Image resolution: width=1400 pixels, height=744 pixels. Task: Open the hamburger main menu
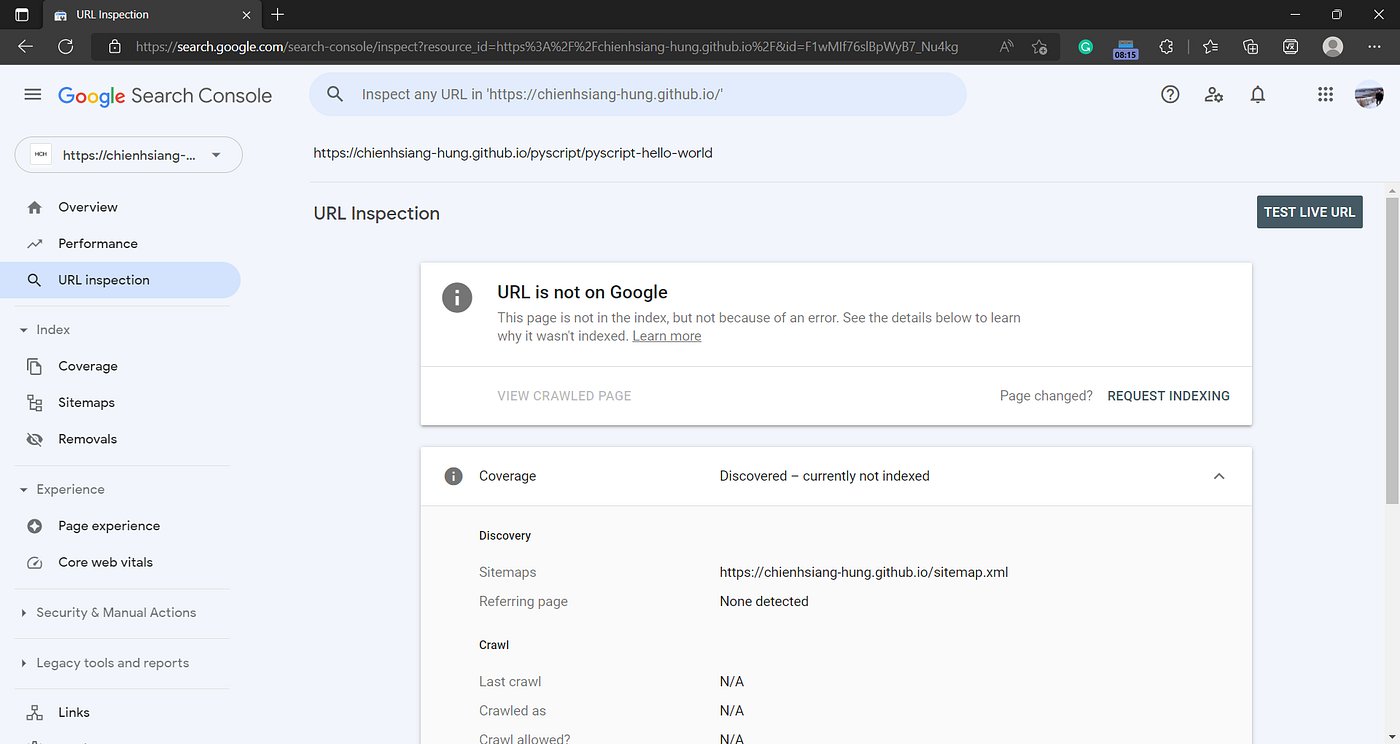[x=33, y=94]
